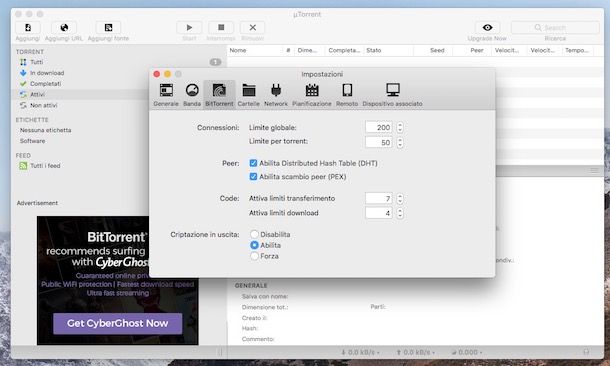This screenshot has height=366, width=610.
Task: Click the Get CyberGhost Now button
Action: click(117, 323)
